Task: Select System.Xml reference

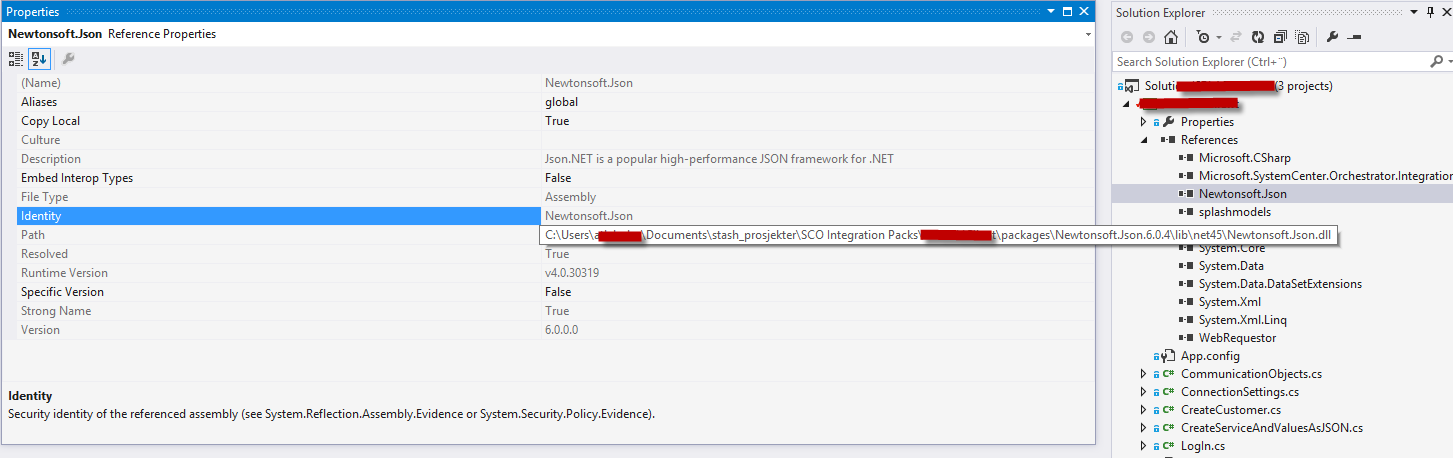Action: click(x=1230, y=302)
